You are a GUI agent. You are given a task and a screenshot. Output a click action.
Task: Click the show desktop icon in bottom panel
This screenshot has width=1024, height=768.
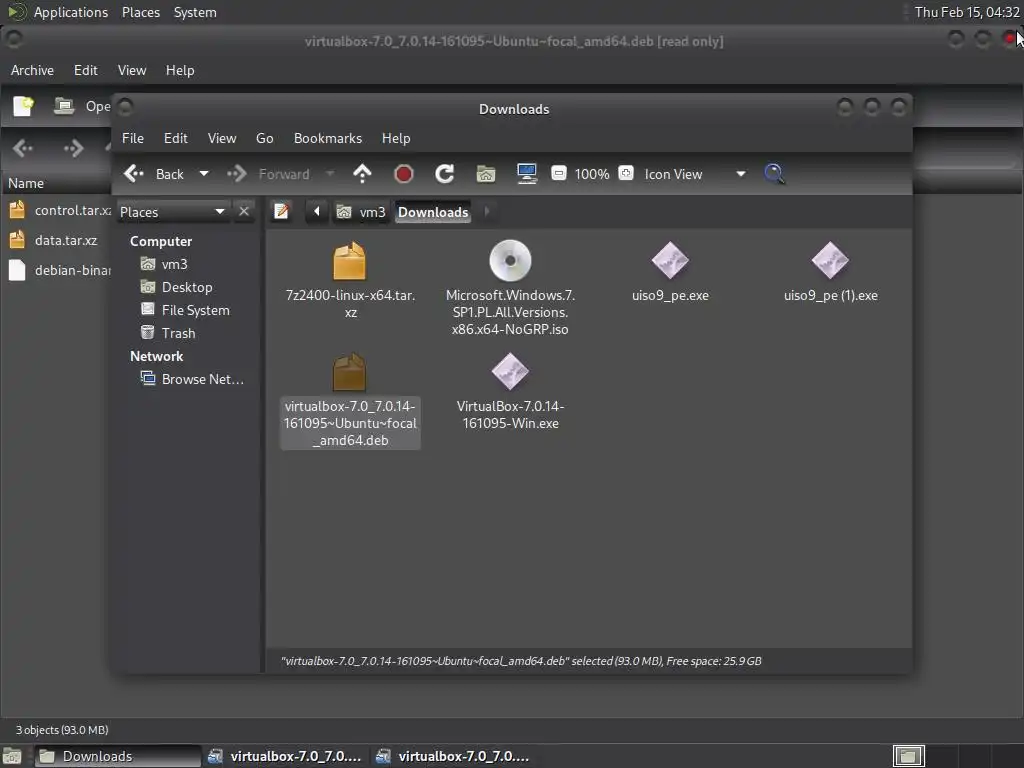coord(12,756)
